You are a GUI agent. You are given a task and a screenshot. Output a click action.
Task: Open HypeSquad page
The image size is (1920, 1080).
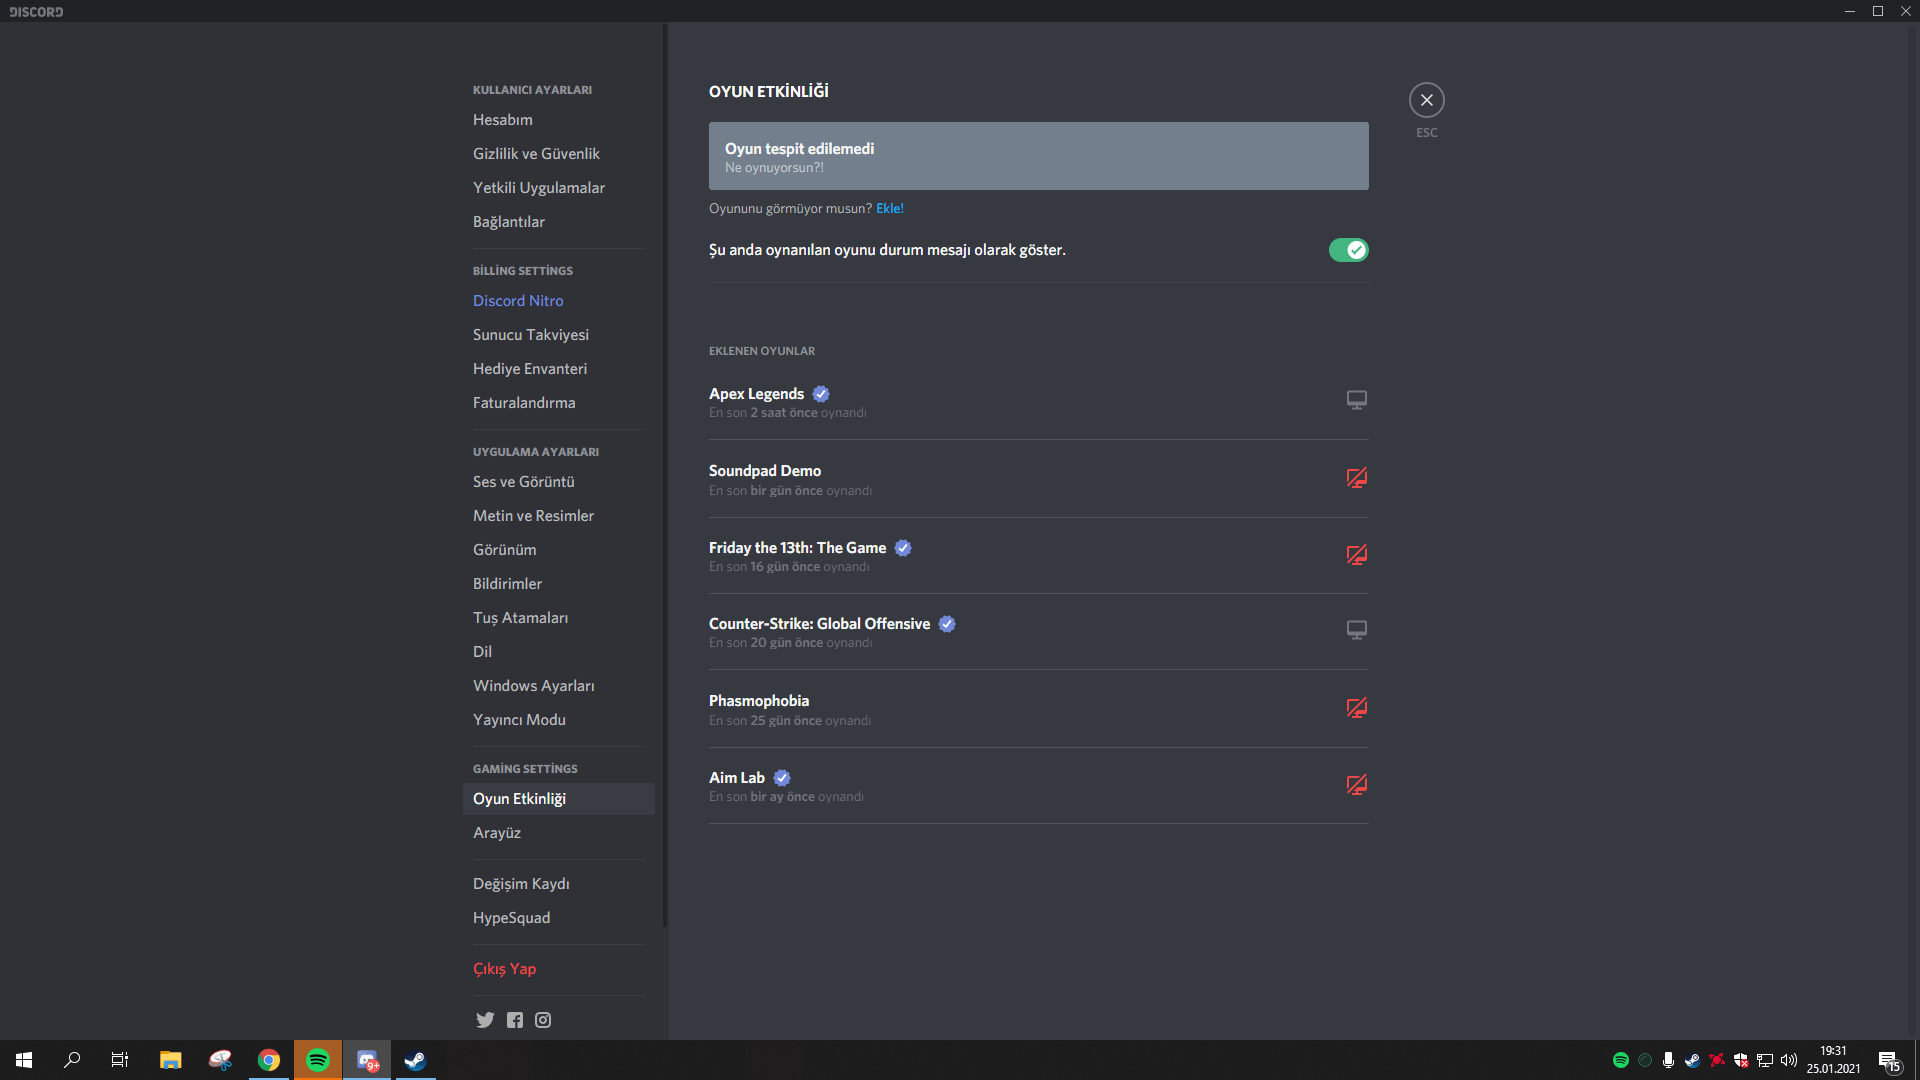[559, 918]
